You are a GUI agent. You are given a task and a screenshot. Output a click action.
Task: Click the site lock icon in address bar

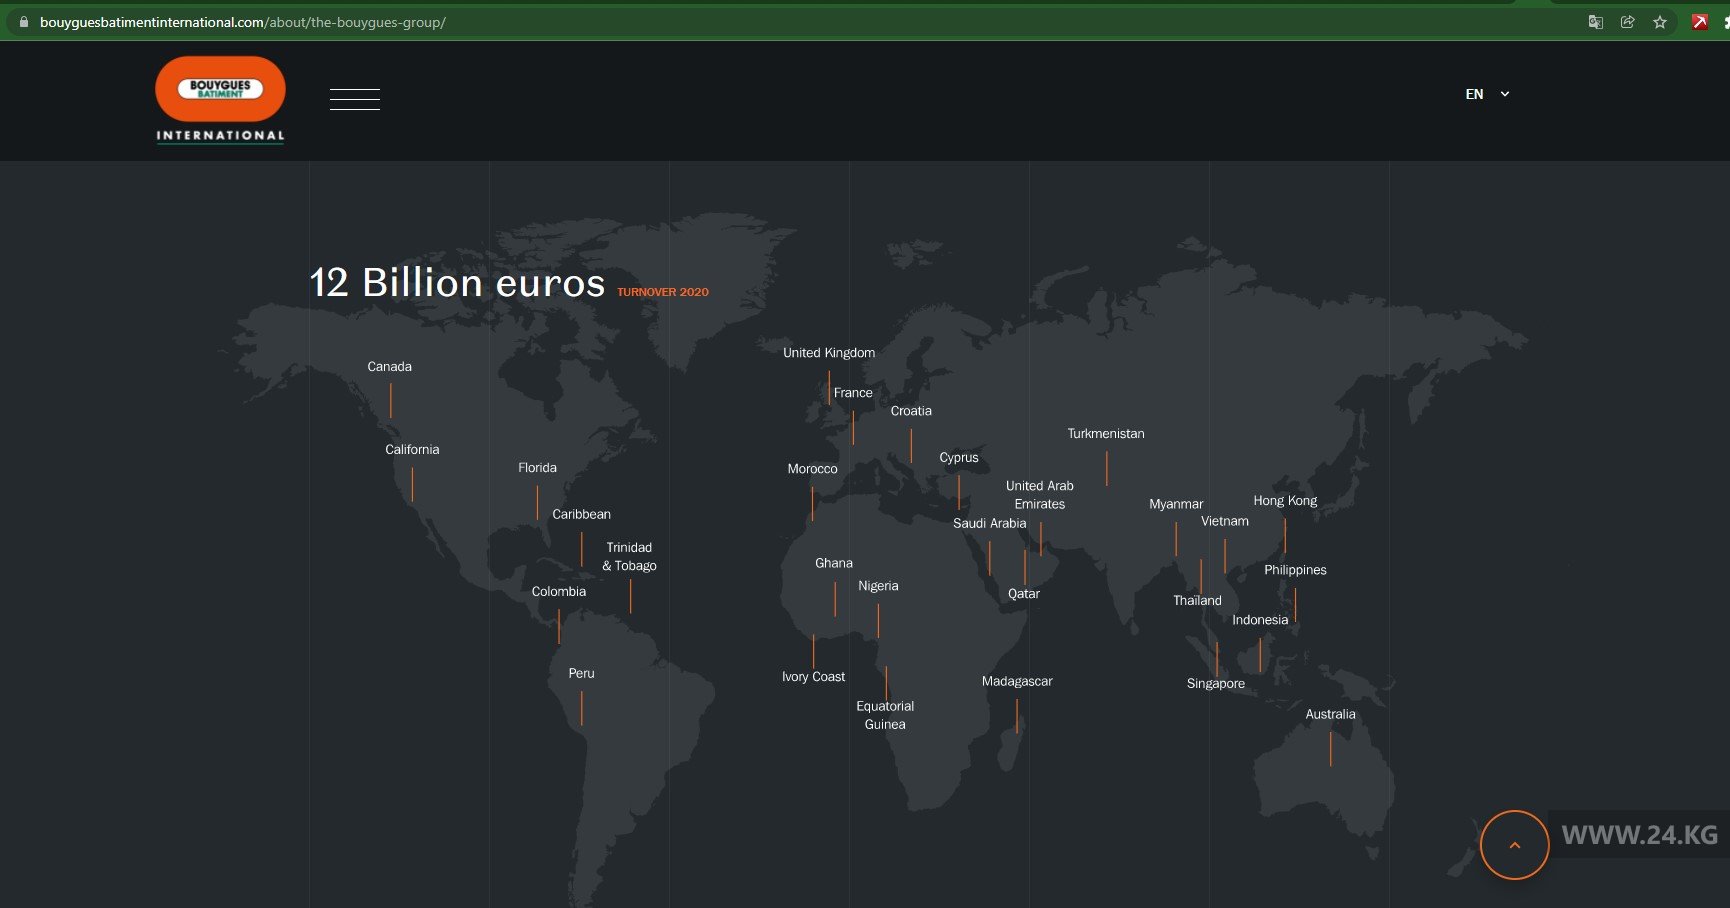(24, 22)
